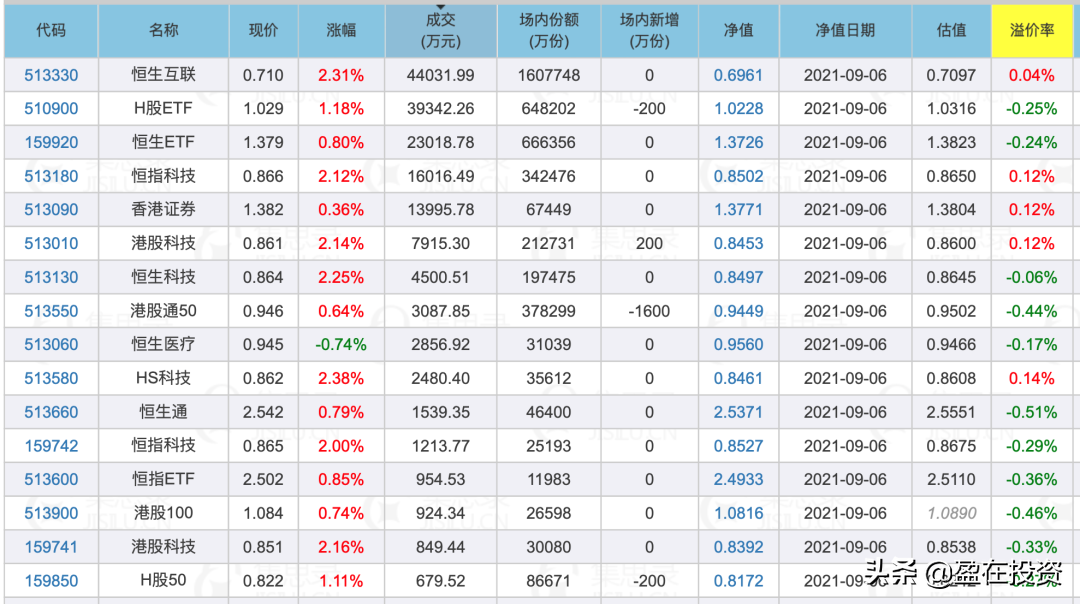
Task: Open the 净值 2.5371 link for 恒生通
Action: tap(738, 411)
